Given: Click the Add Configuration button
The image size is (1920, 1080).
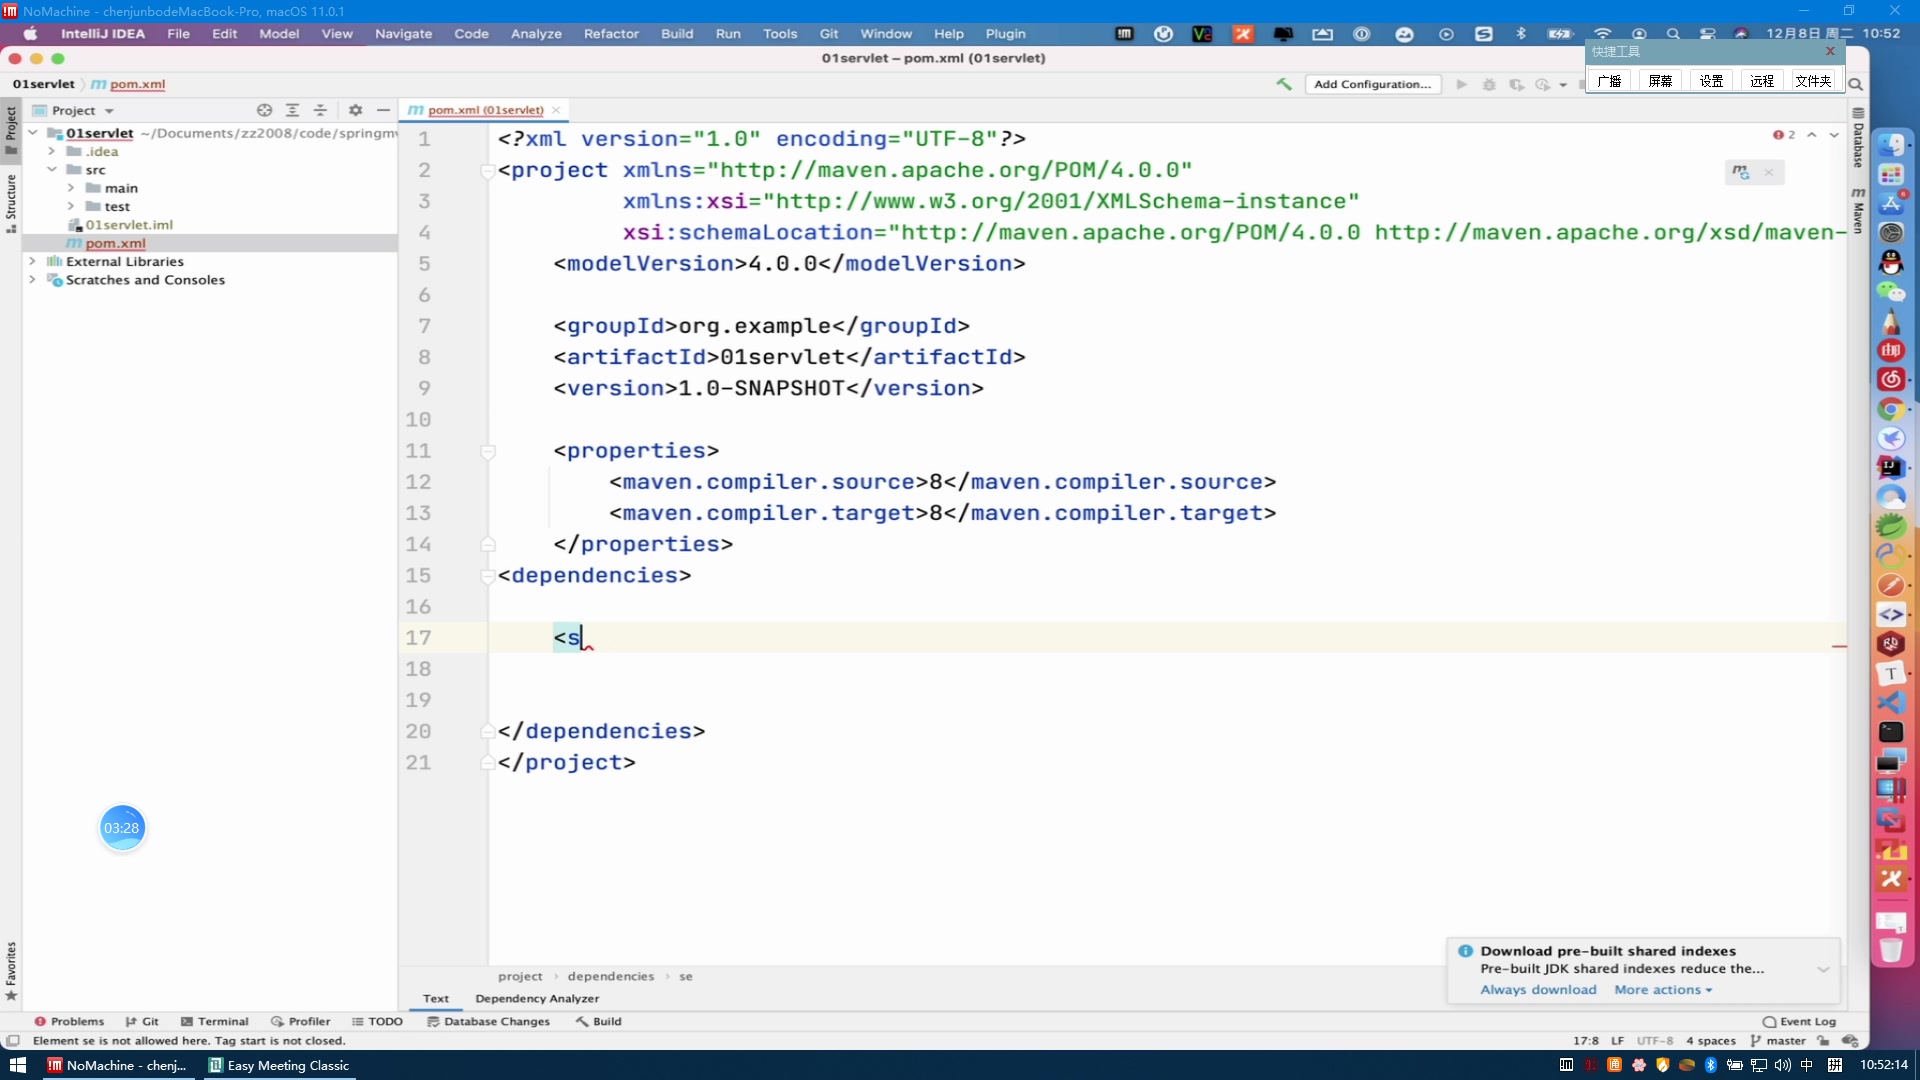Looking at the screenshot, I should (x=1372, y=84).
